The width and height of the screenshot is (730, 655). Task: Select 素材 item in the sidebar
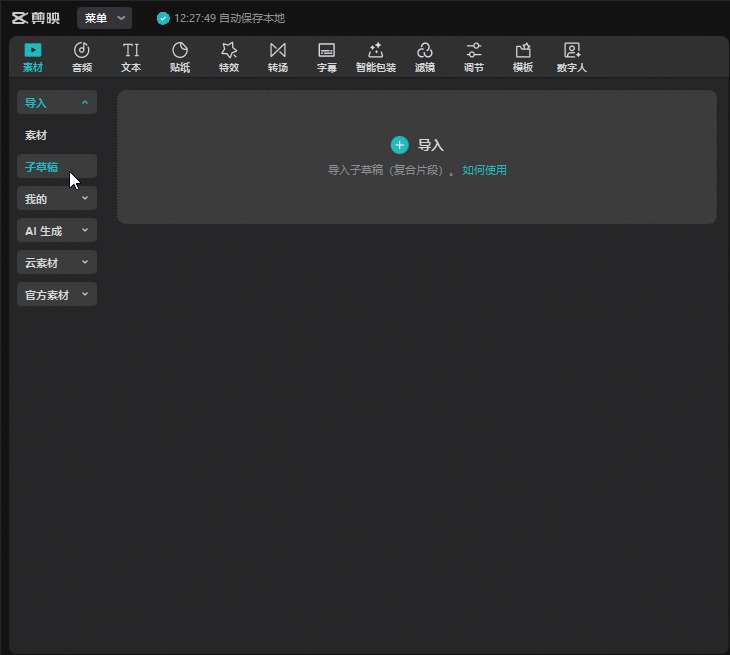[x=36, y=135]
